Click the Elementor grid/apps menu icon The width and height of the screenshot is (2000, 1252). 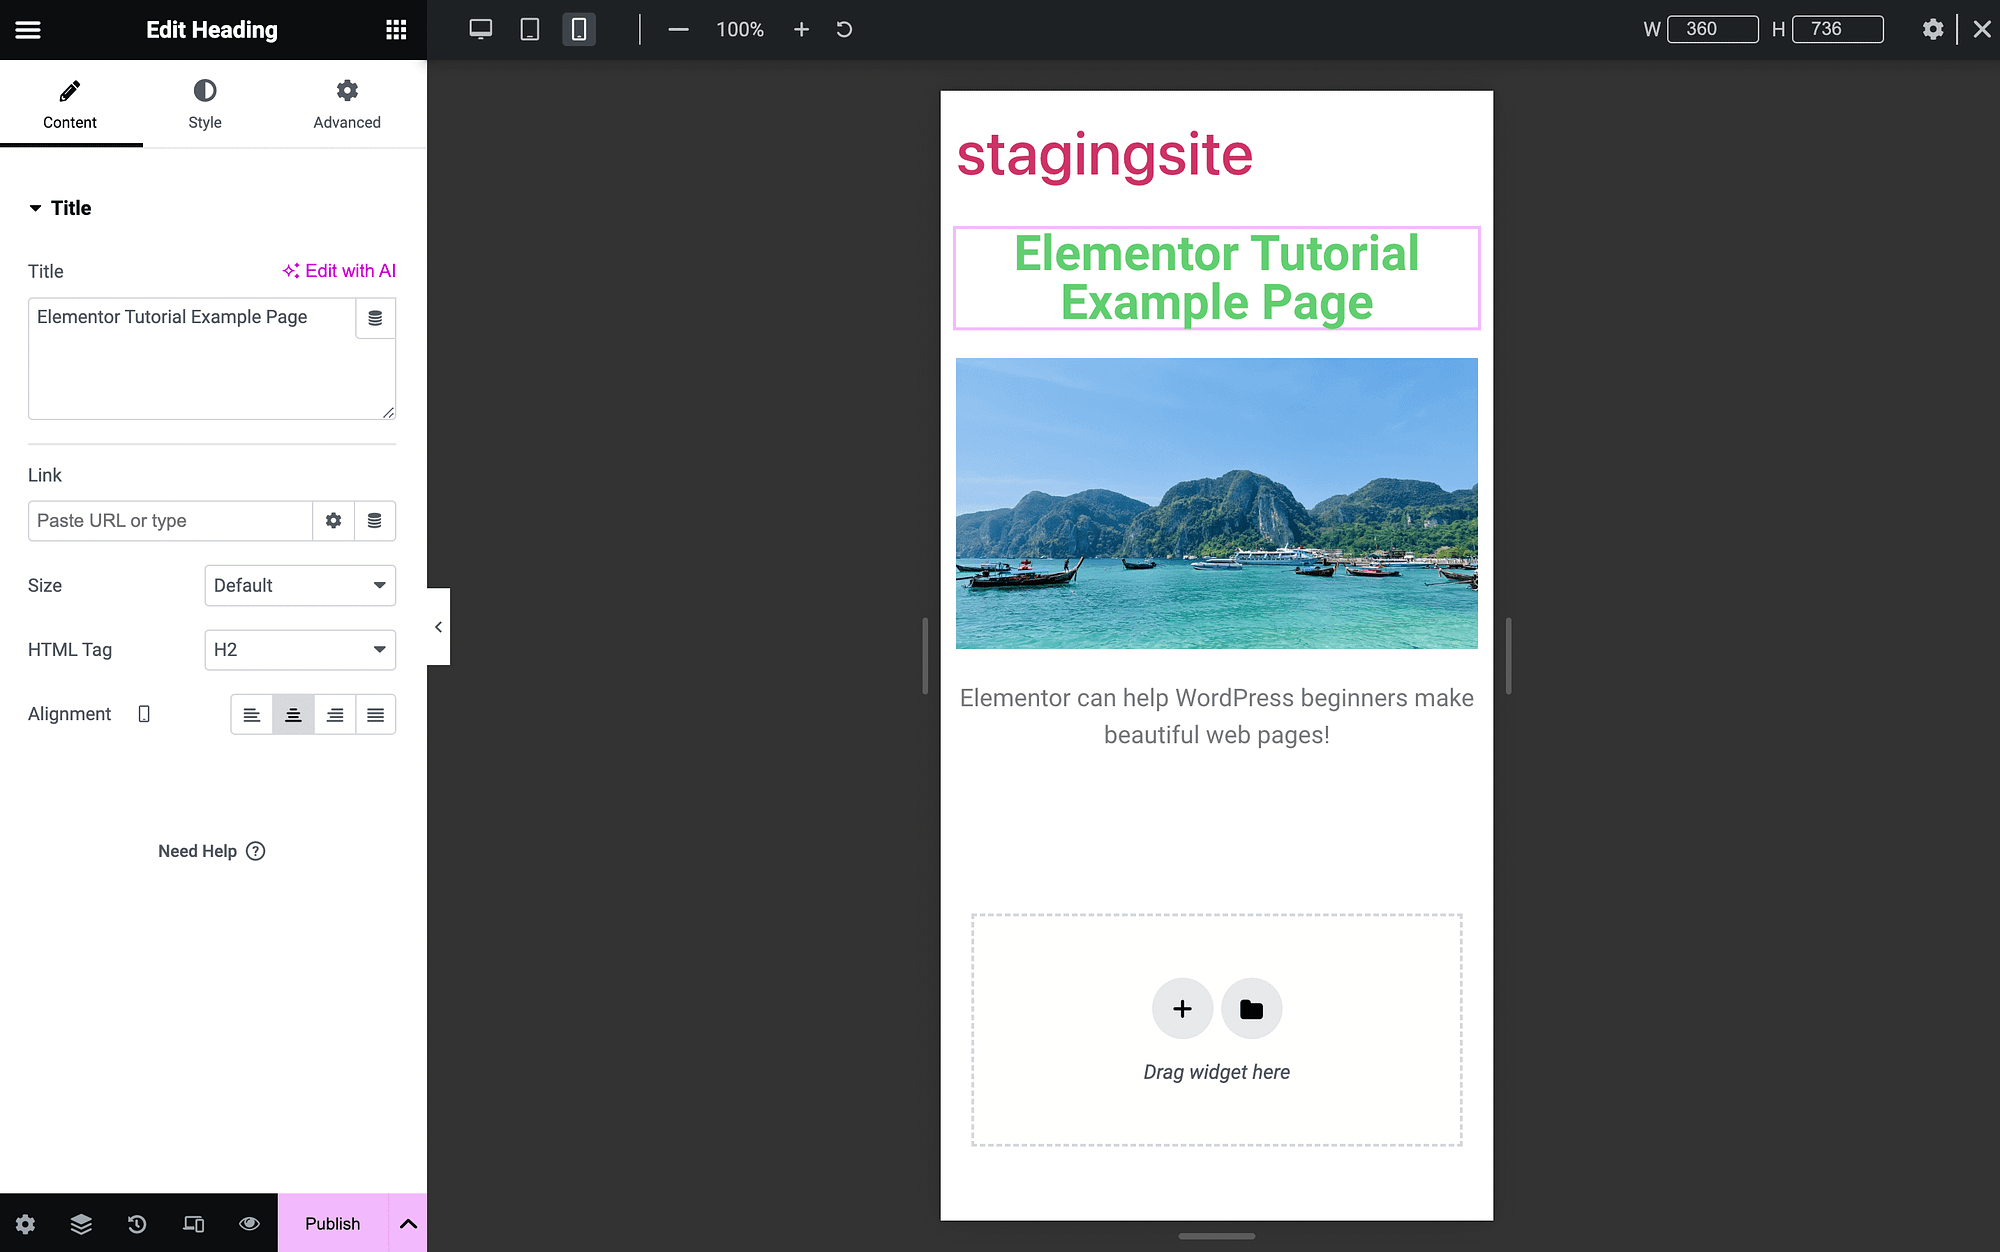pyautogui.click(x=395, y=29)
